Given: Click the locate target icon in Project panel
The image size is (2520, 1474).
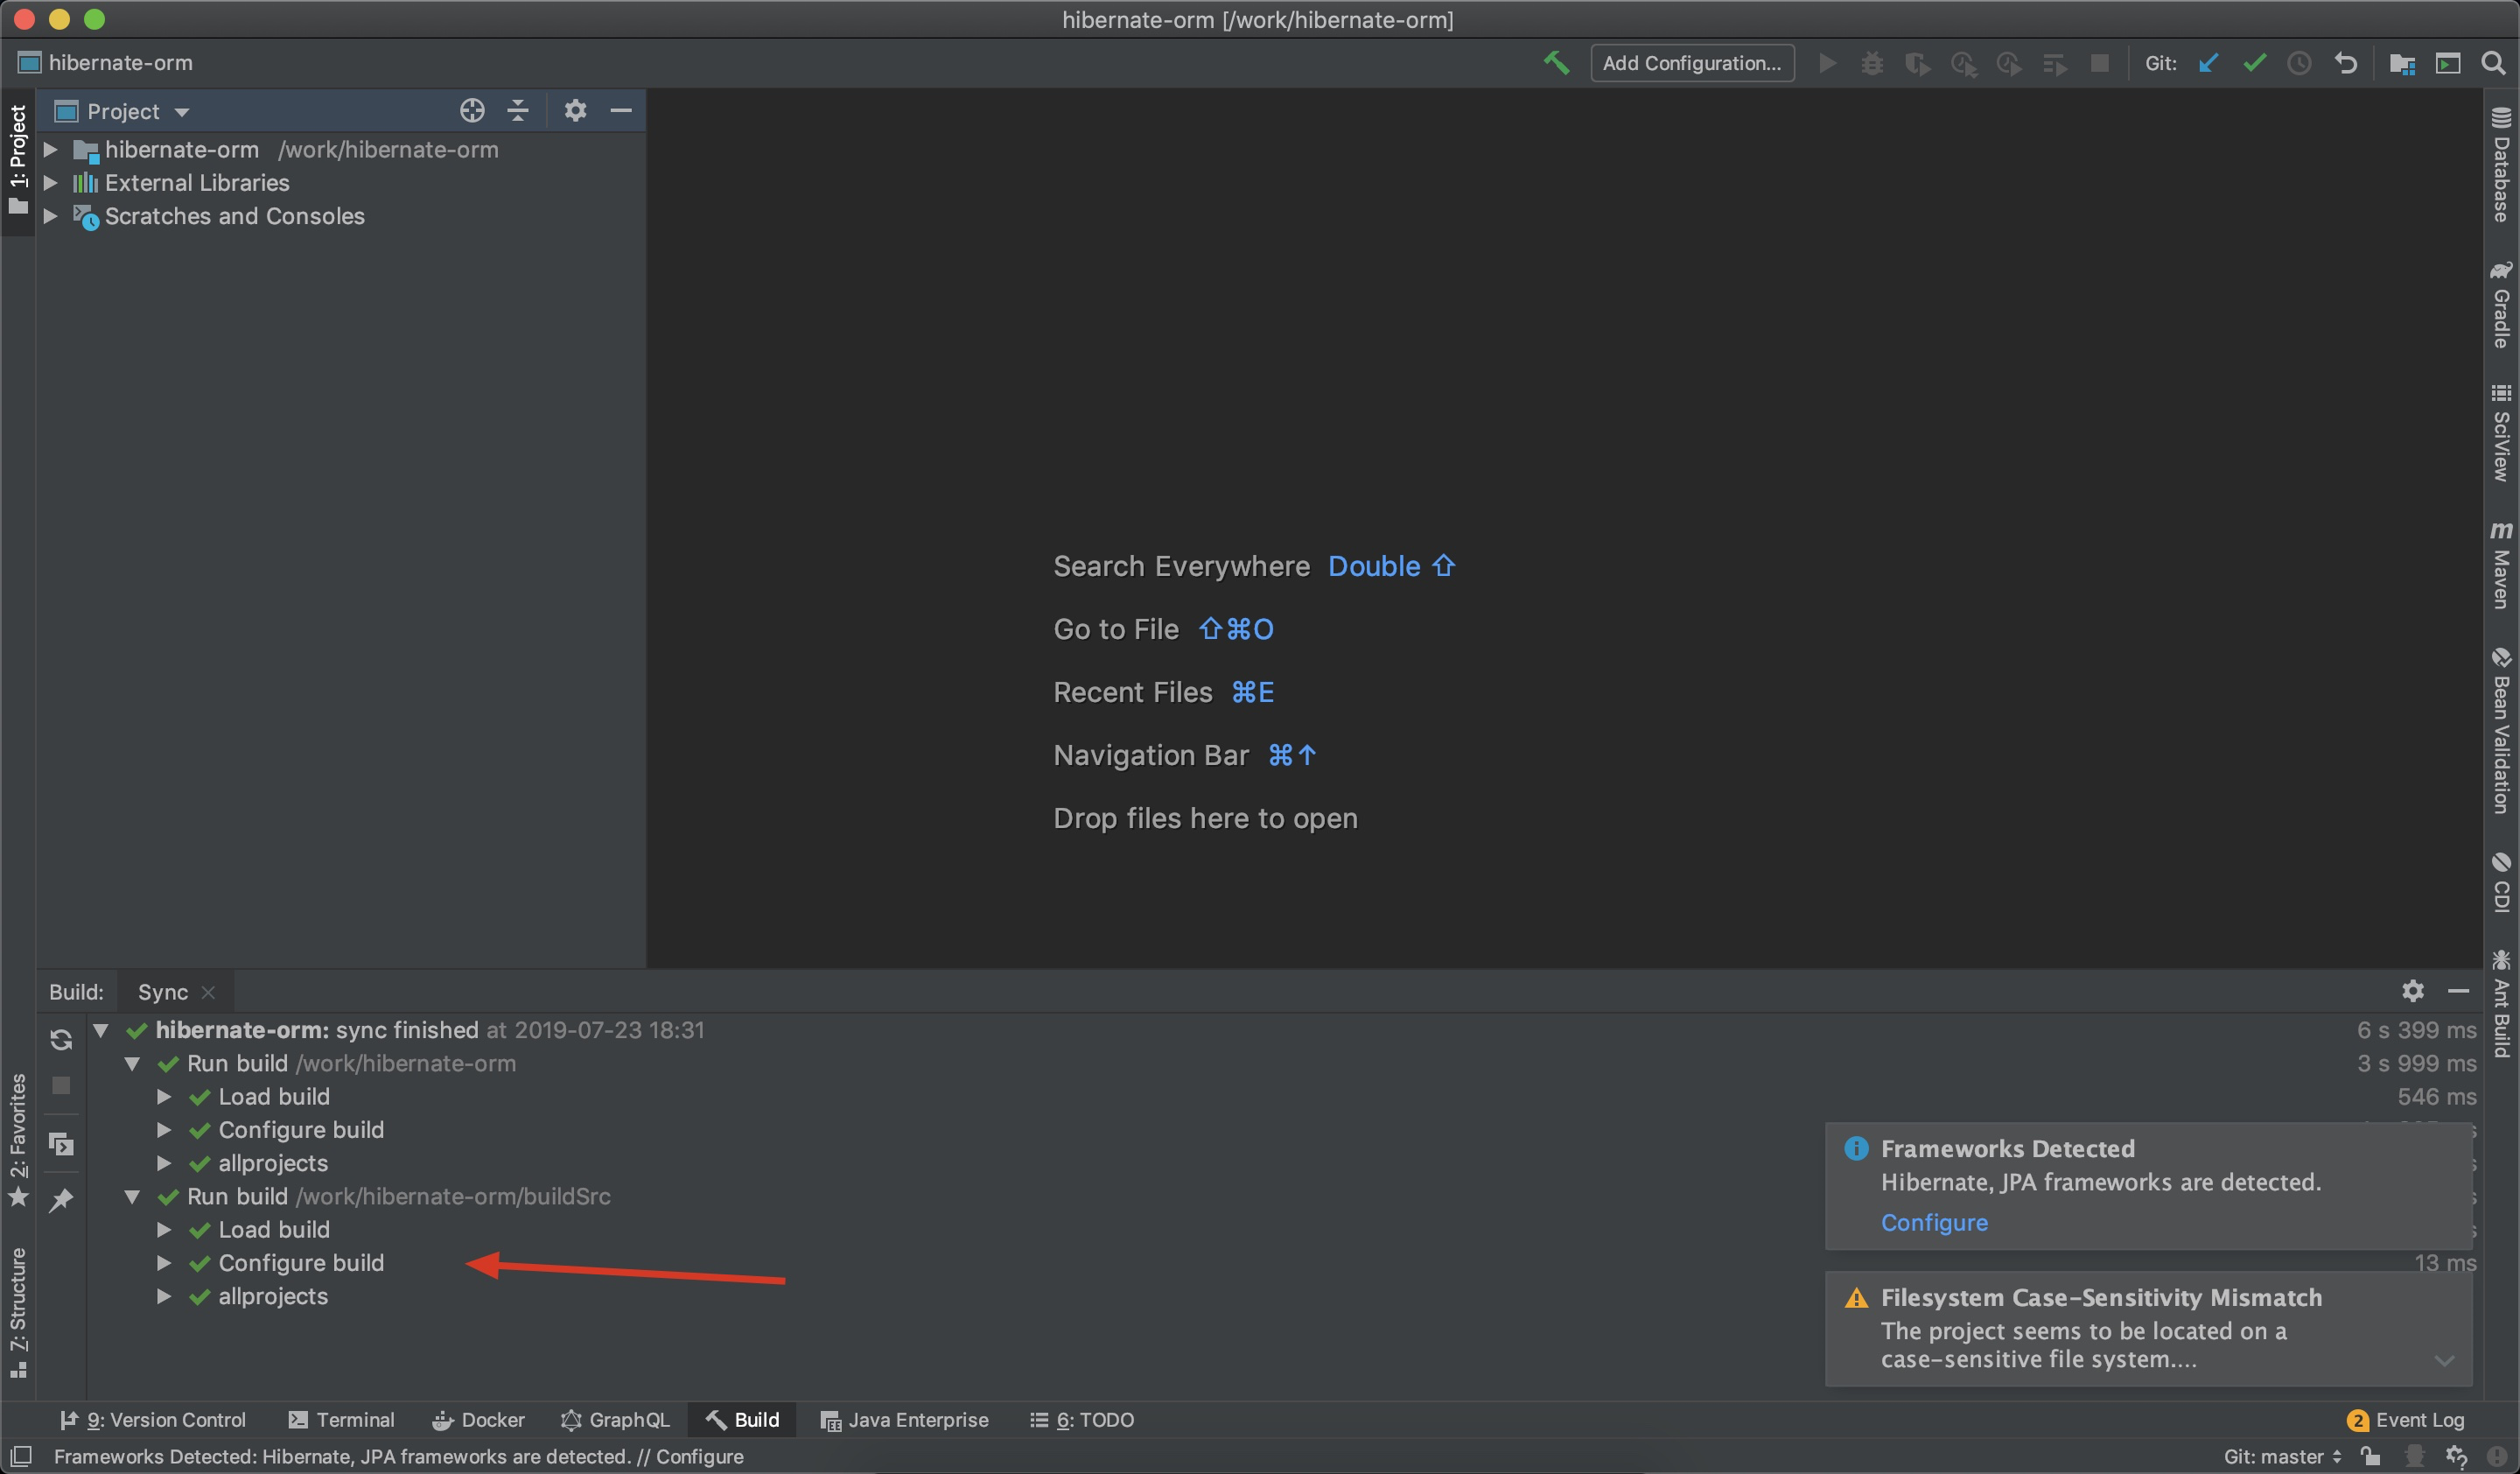Looking at the screenshot, I should [x=472, y=110].
